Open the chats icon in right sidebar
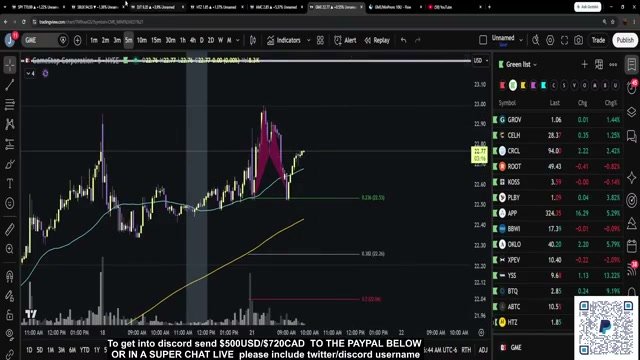640x360 pixels. [x=631, y=136]
